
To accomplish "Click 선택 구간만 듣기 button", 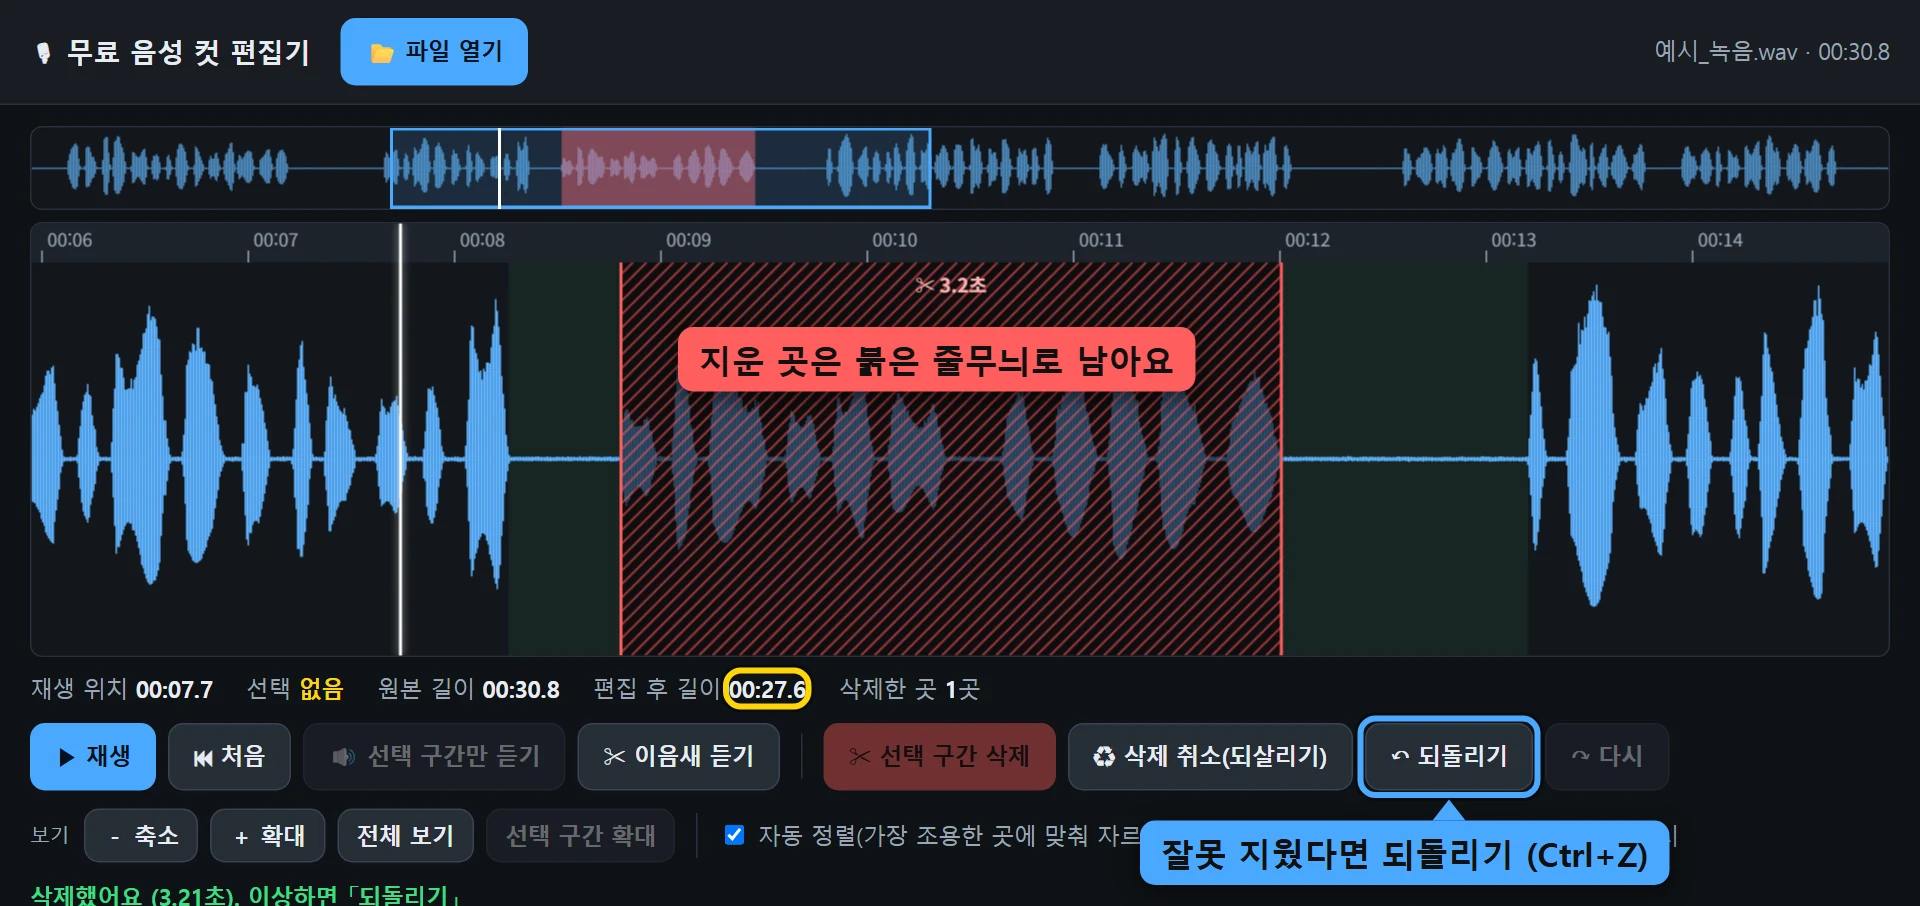I will pyautogui.click(x=434, y=756).
